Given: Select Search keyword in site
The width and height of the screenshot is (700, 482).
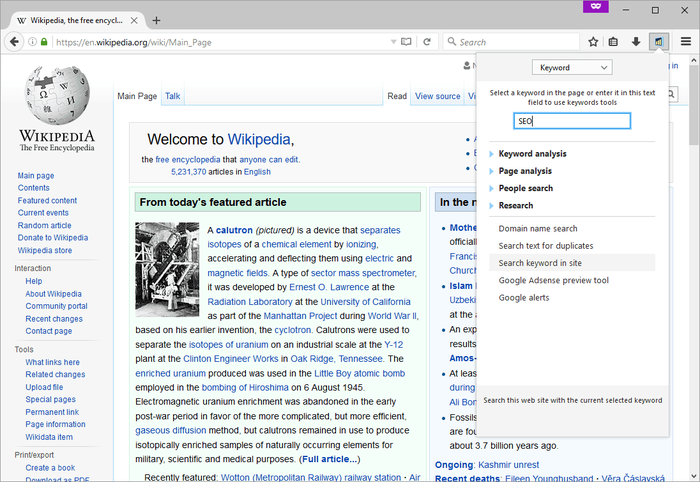Looking at the screenshot, I should pyautogui.click(x=572, y=263).
